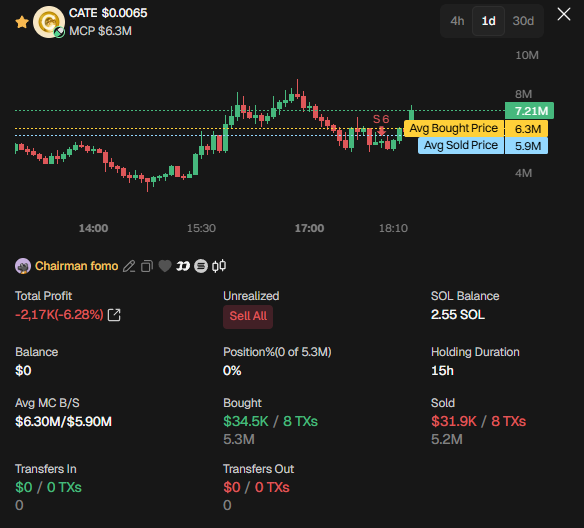Select the 1d timeframe tab

click(488, 21)
